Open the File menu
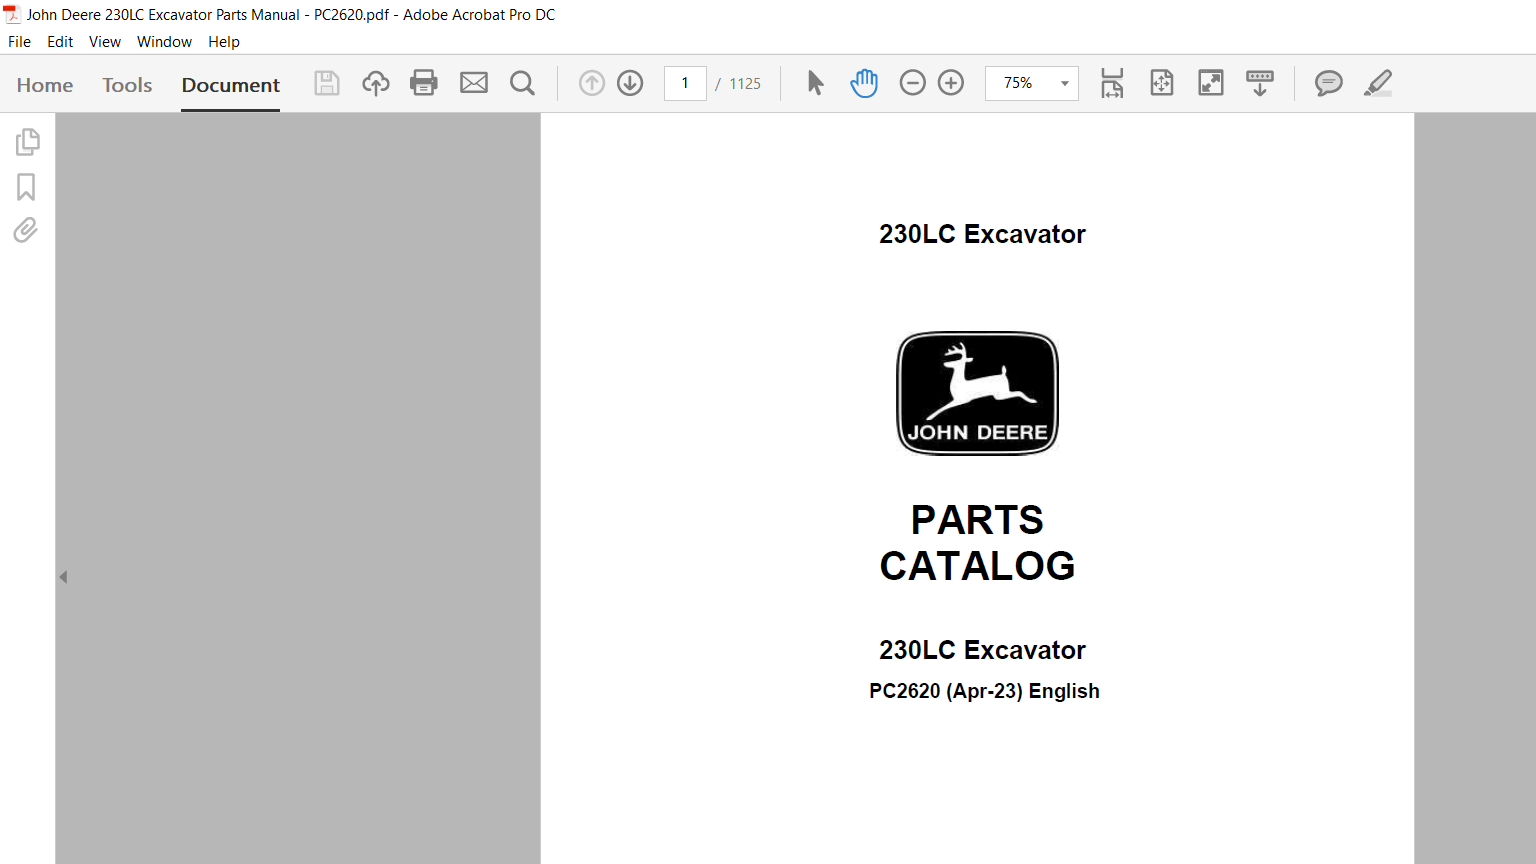The height and width of the screenshot is (864, 1536). pos(19,42)
